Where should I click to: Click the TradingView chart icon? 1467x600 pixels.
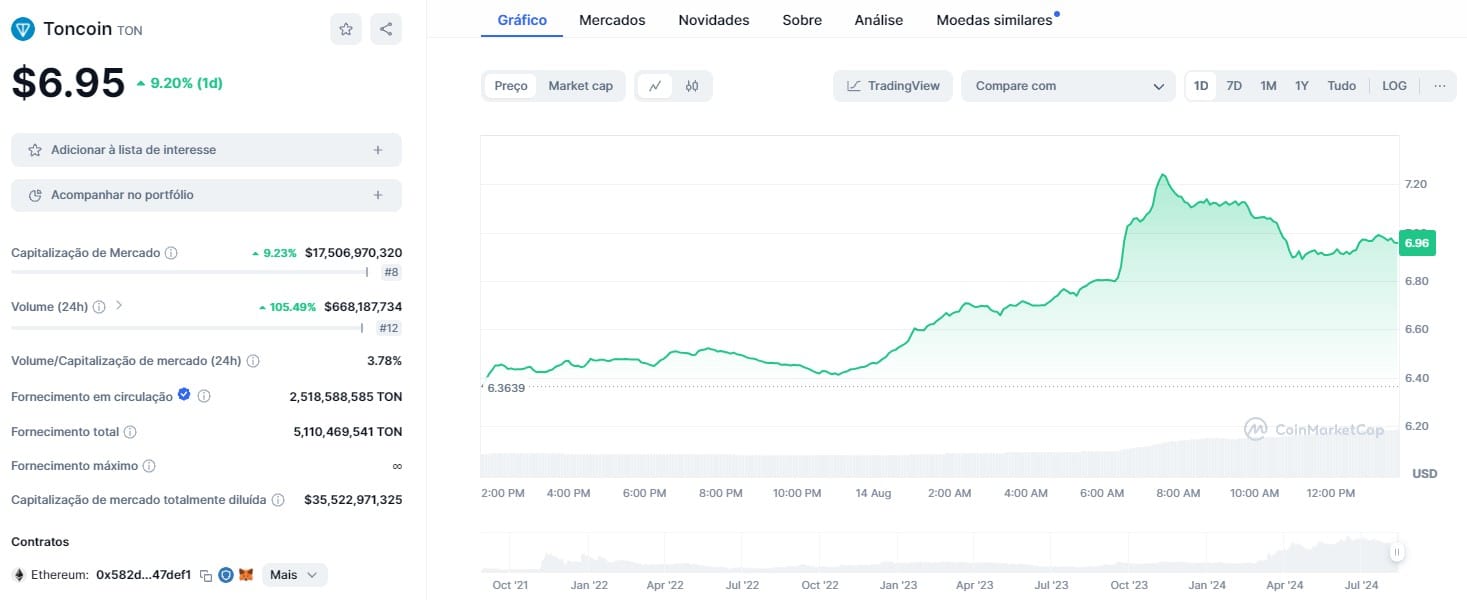(854, 86)
